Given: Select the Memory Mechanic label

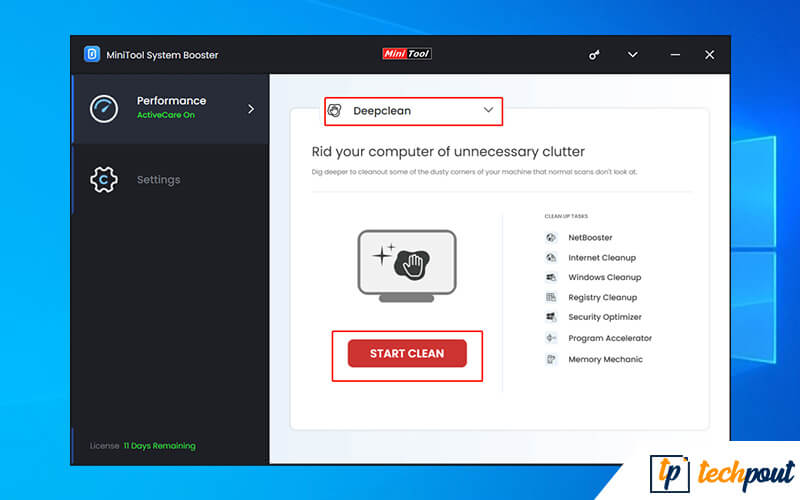Looking at the screenshot, I should tap(606, 359).
